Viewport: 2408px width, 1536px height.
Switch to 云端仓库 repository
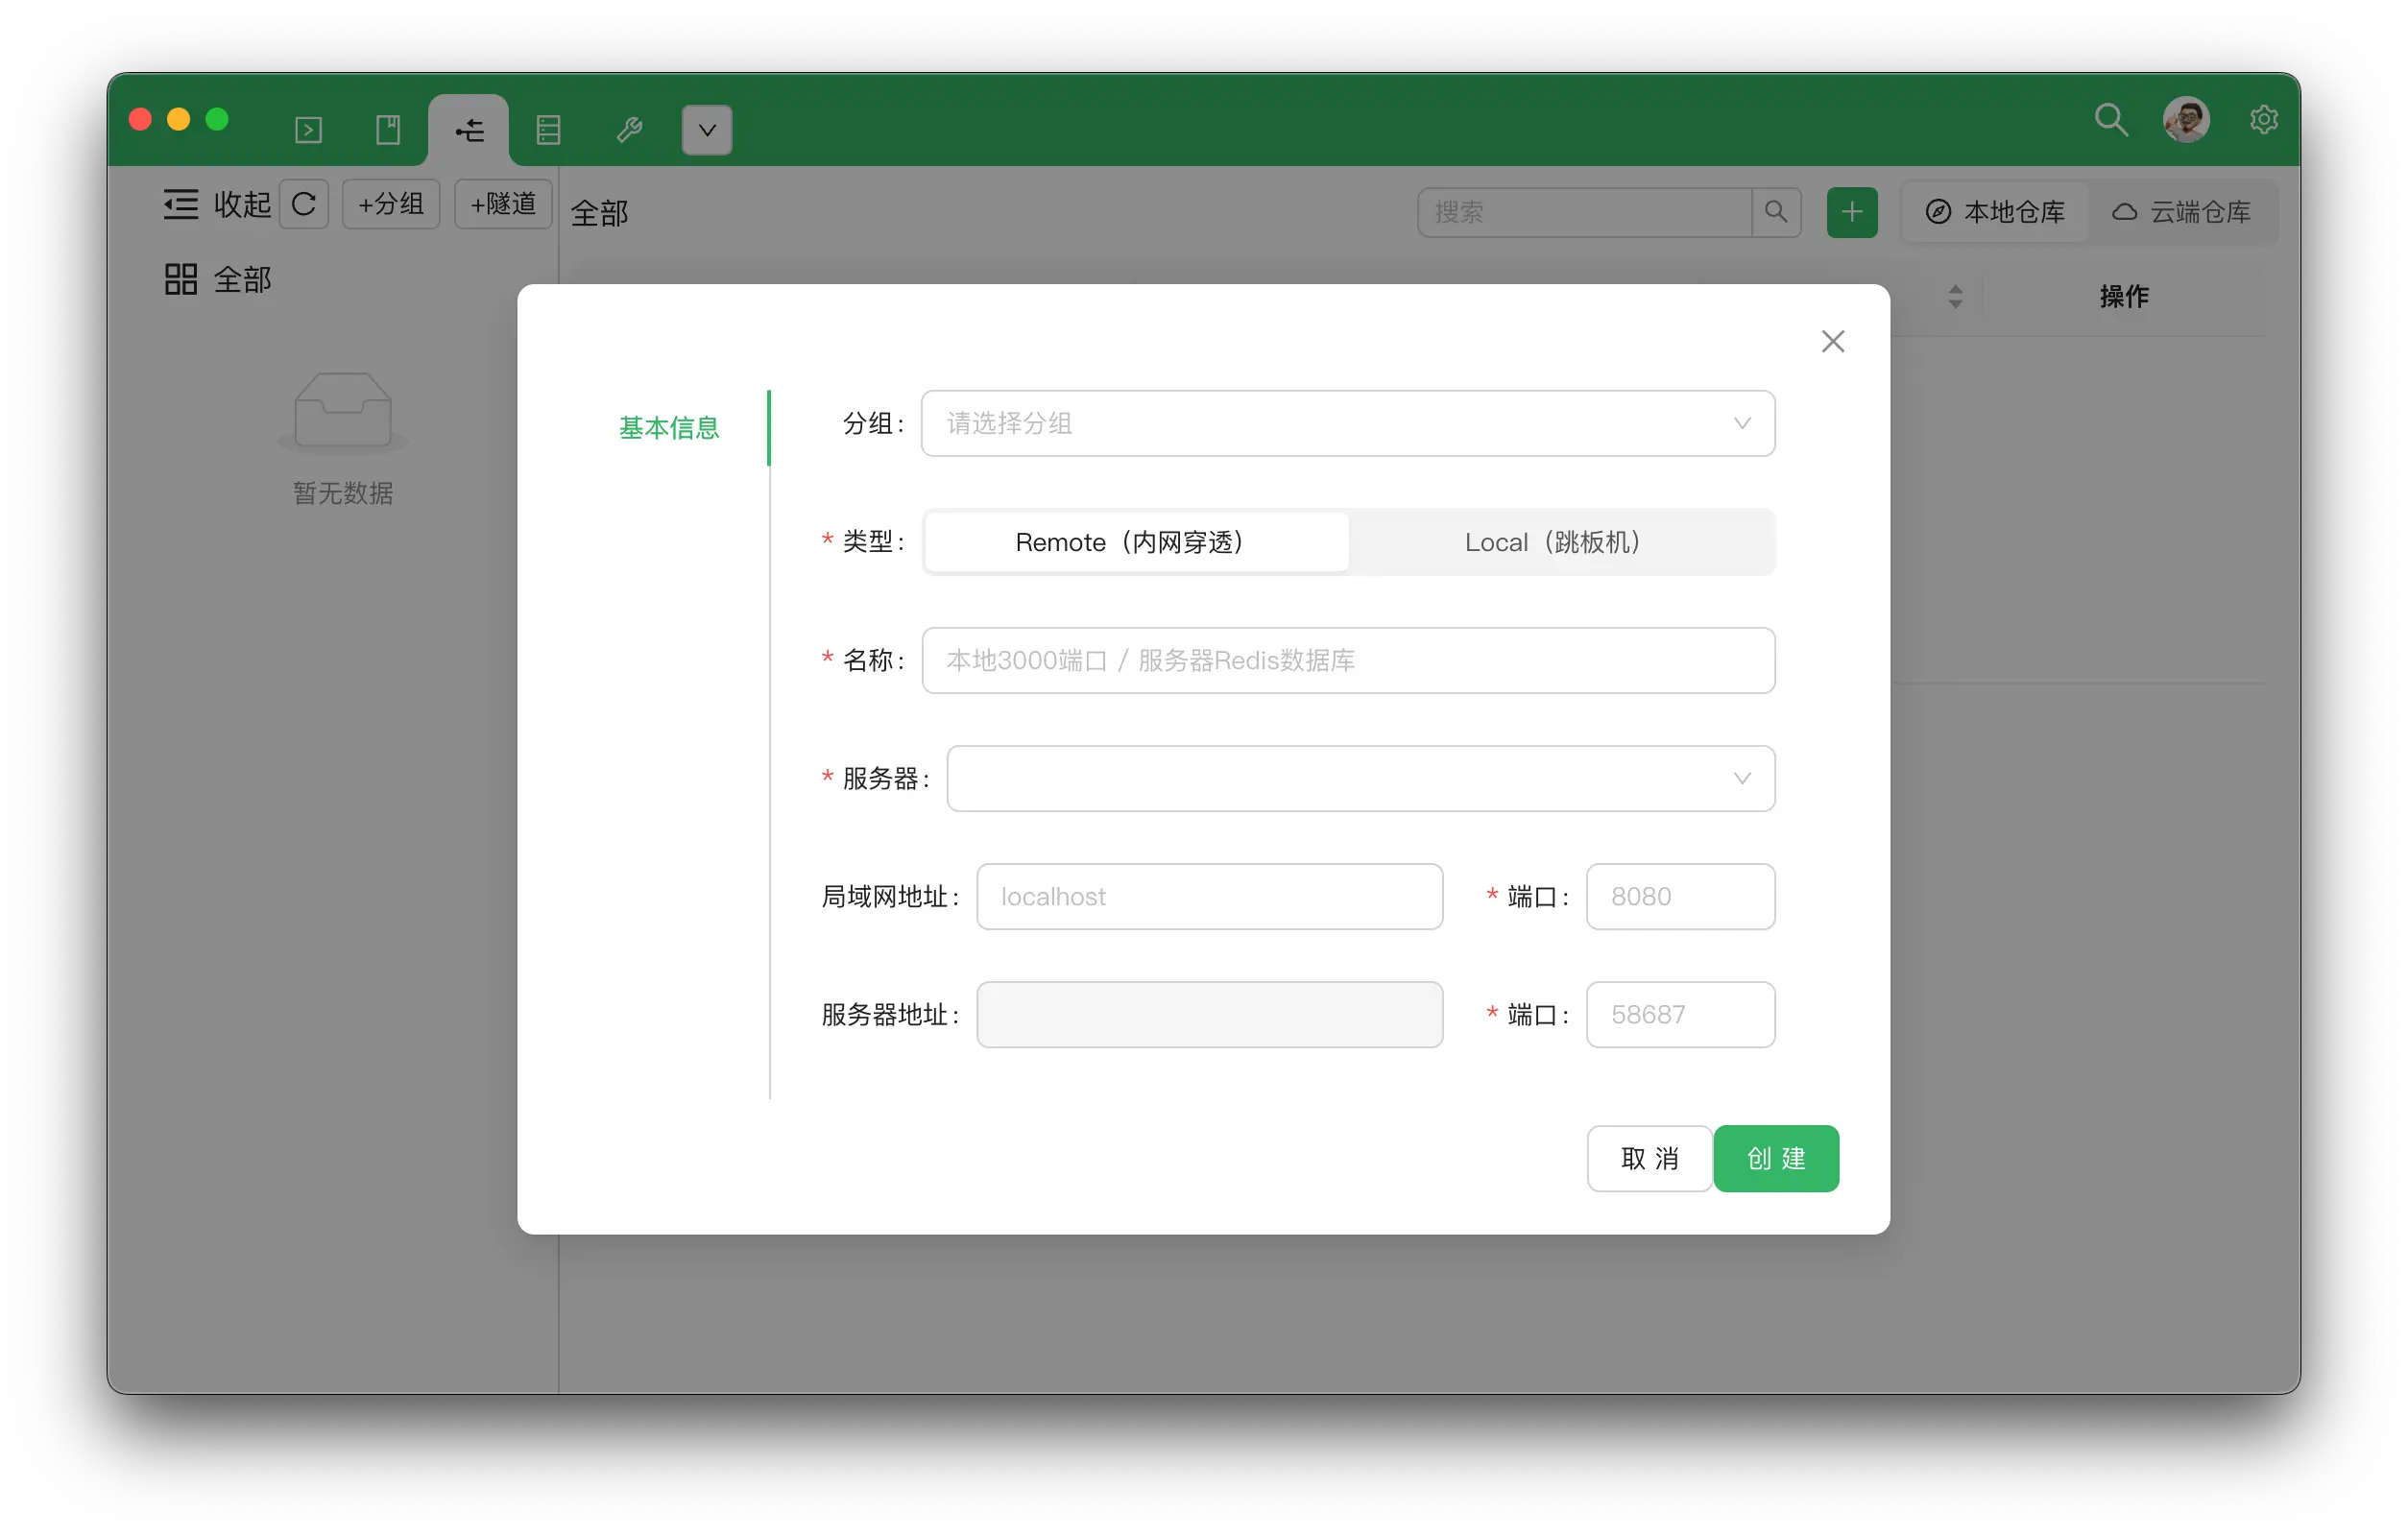2182,212
